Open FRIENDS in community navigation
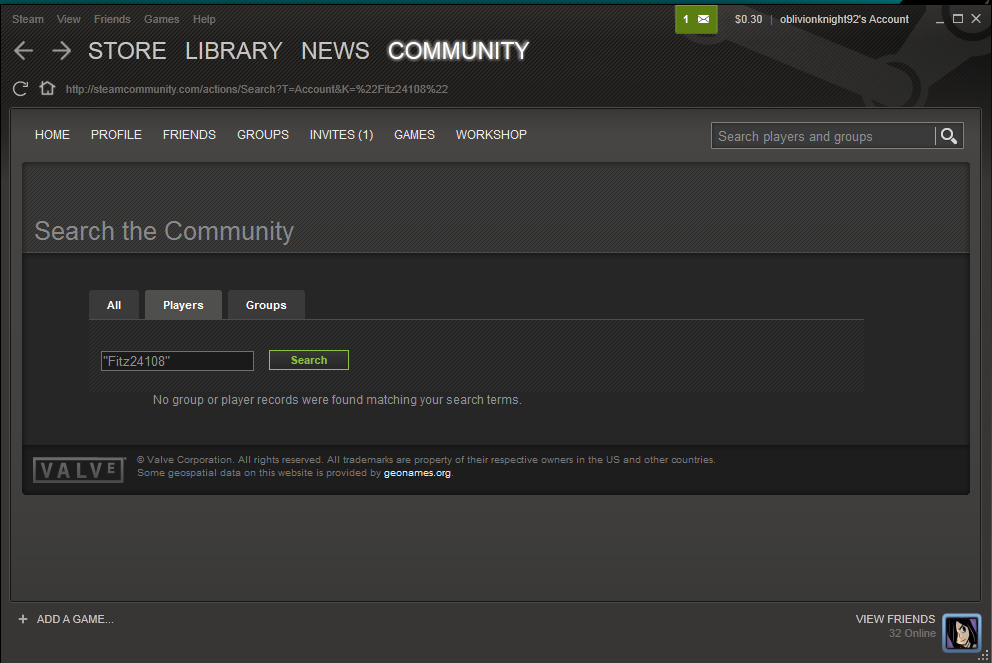Viewport: 992px width, 663px height. (189, 135)
